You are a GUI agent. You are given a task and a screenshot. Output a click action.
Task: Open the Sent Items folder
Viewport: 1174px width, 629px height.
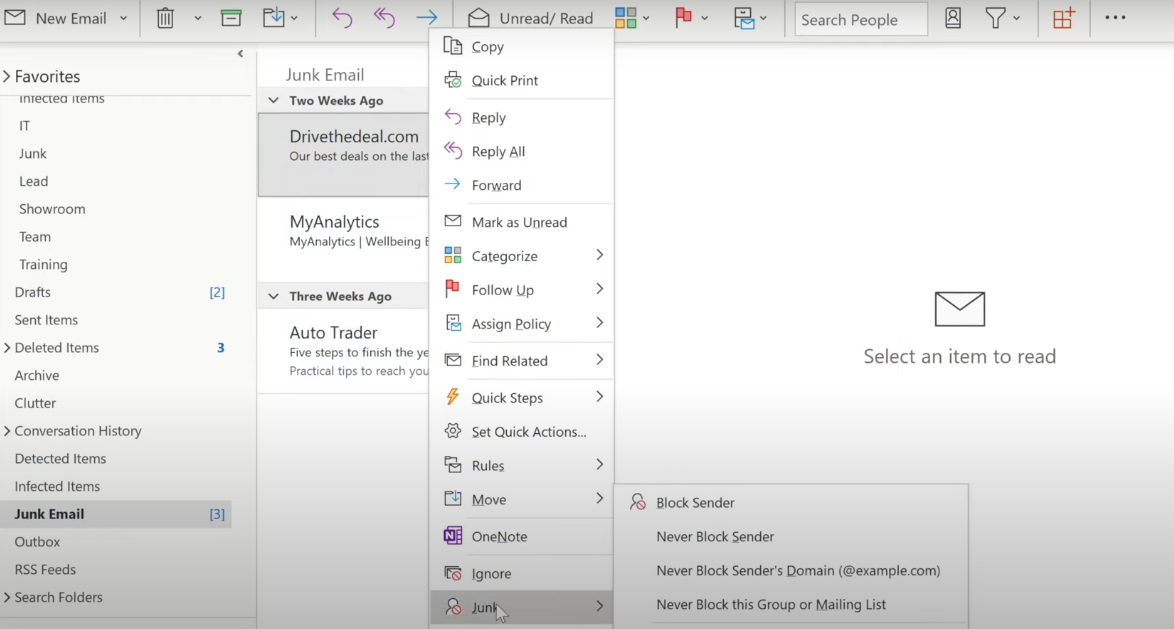click(x=46, y=320)
